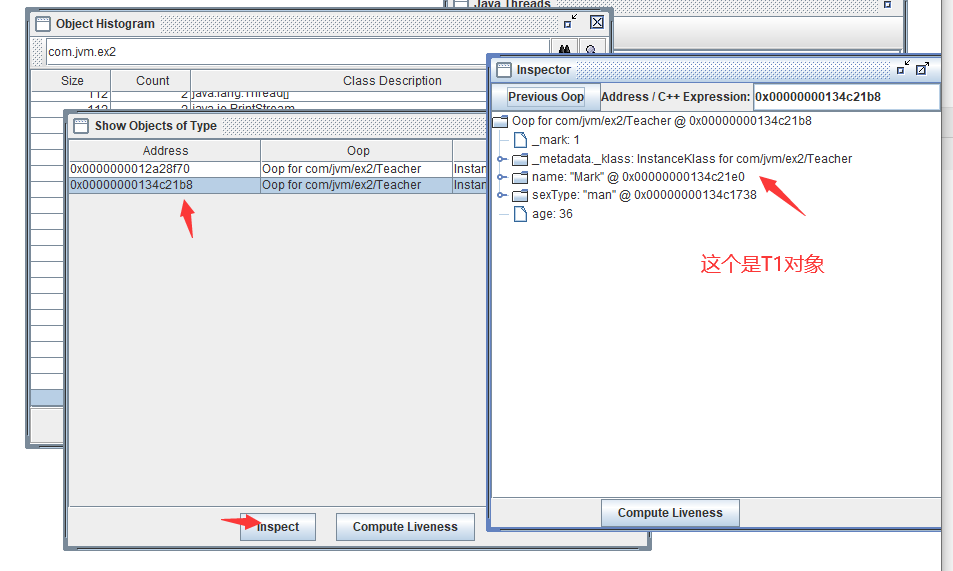Screen dimensions: 953x571
Task: Select the name: "Mark" tree item
Action: click(x=638, y=178)
